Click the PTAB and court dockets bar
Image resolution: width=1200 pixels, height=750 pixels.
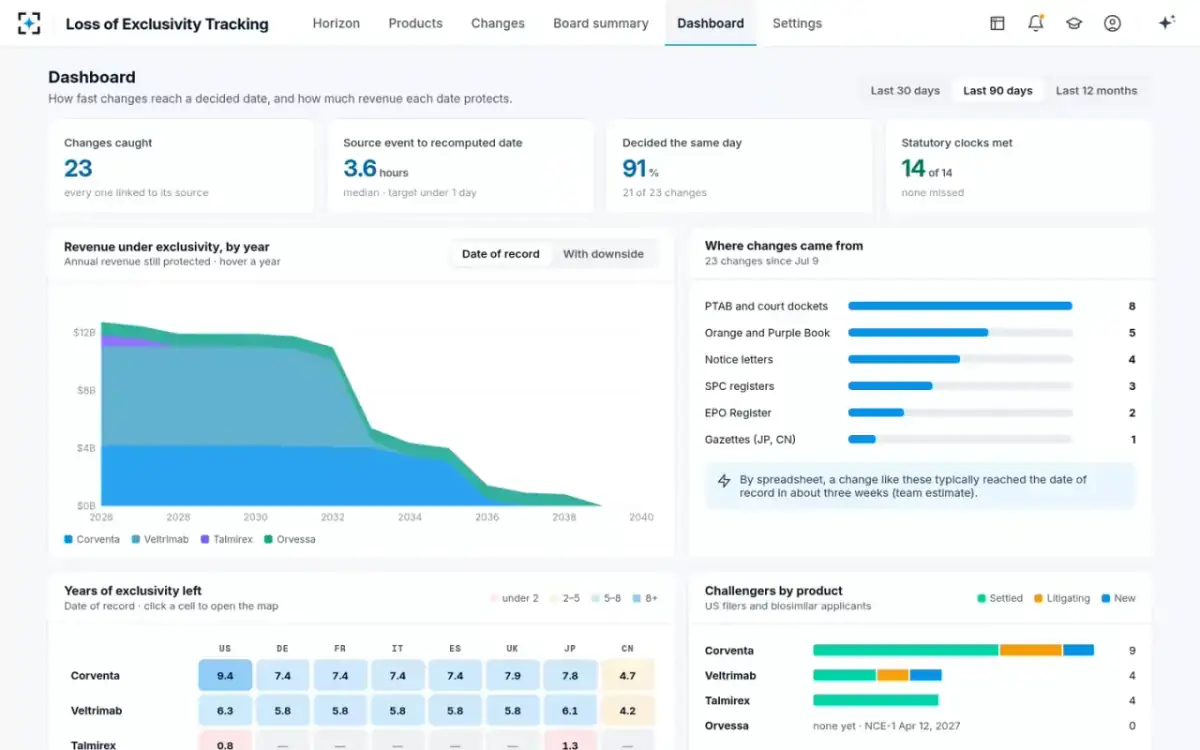click(x=960, y=306)
